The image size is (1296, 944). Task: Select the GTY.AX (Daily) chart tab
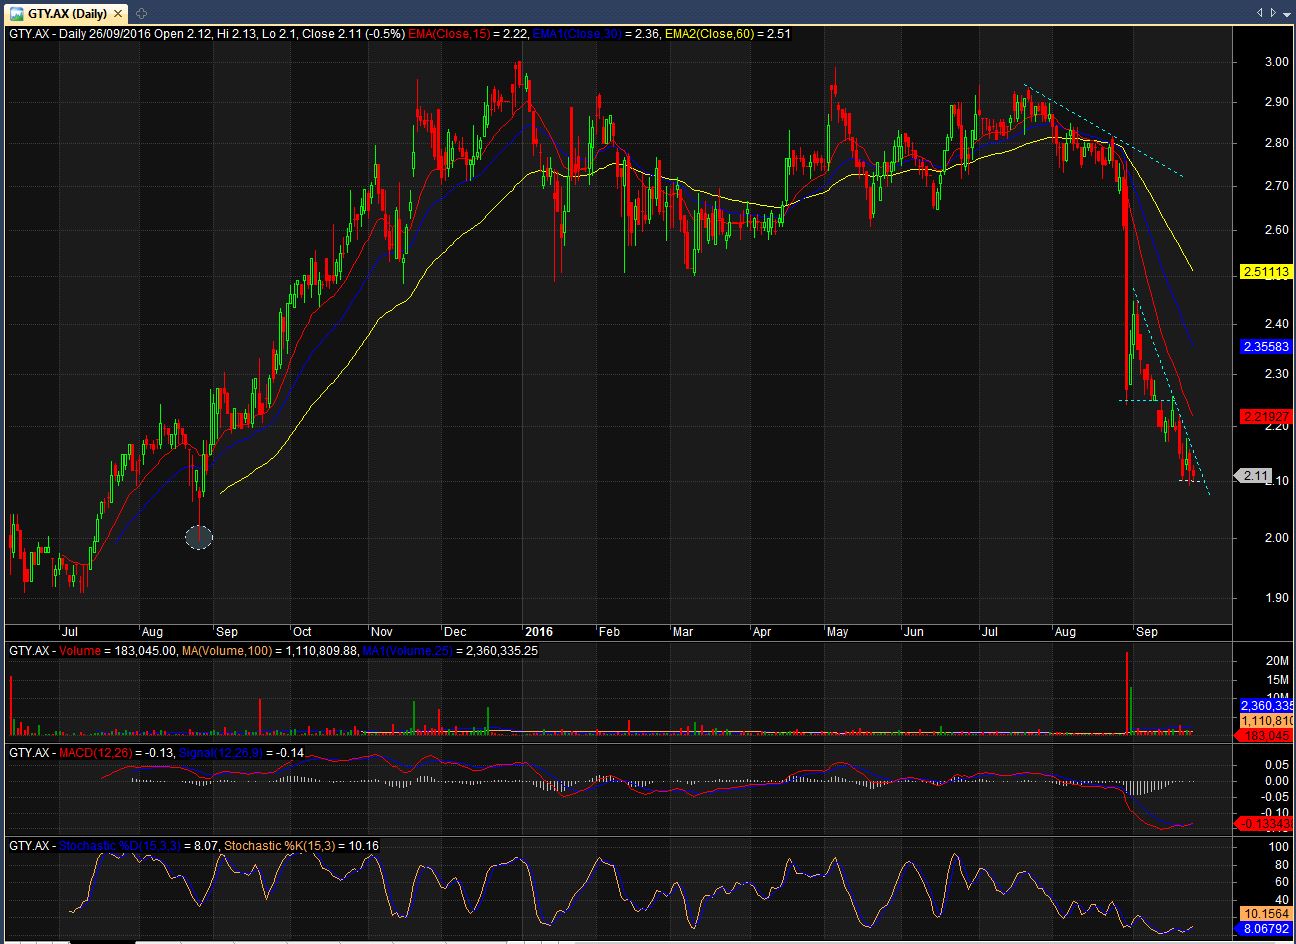point(66,13)
